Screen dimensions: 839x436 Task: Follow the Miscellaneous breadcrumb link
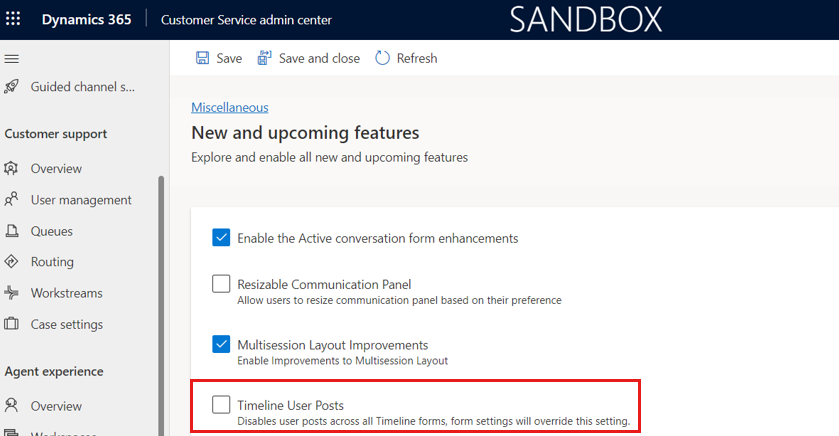230,108
